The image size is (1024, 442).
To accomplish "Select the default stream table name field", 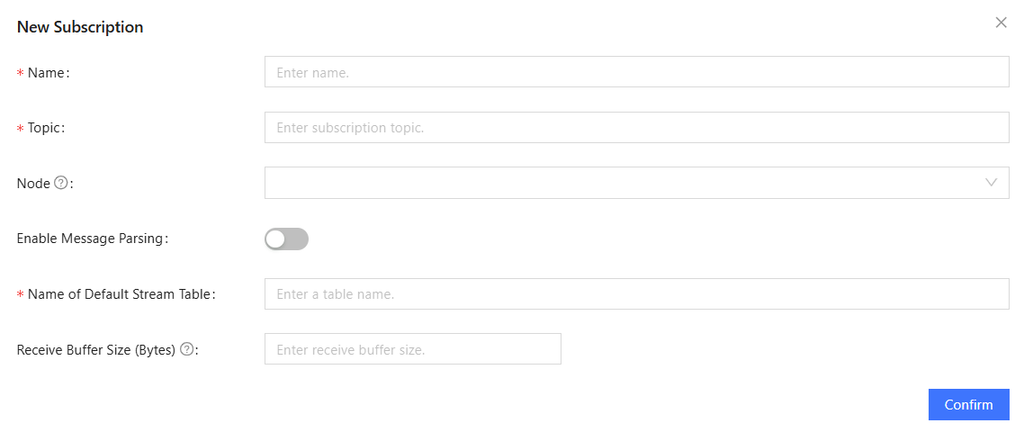I will pos(636,294).
